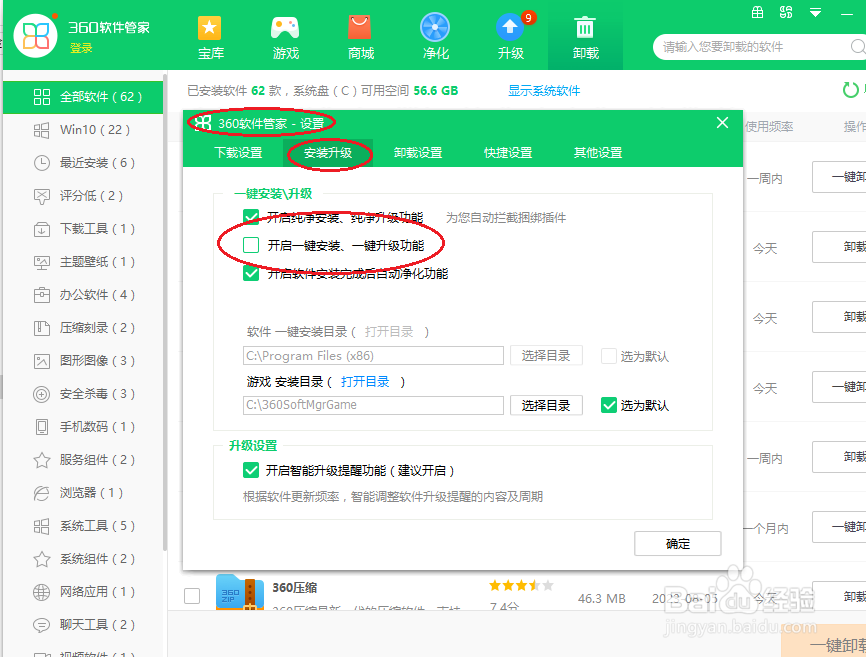Image resolution: width=866 pixels, height=657 pixels.
Task: Switch to 卸载设置 tab
Action: pos(418,153)
